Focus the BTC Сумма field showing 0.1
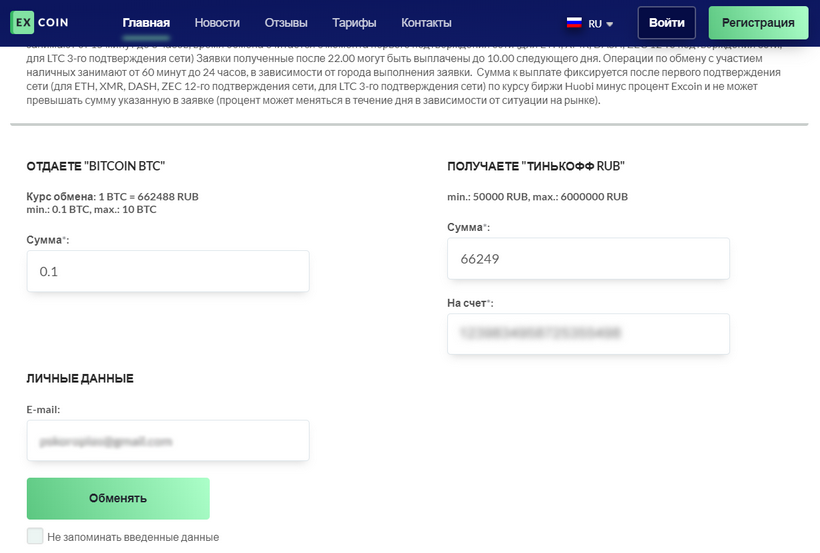The width and height of the screenshot is (820, 553). click(168, 271)
